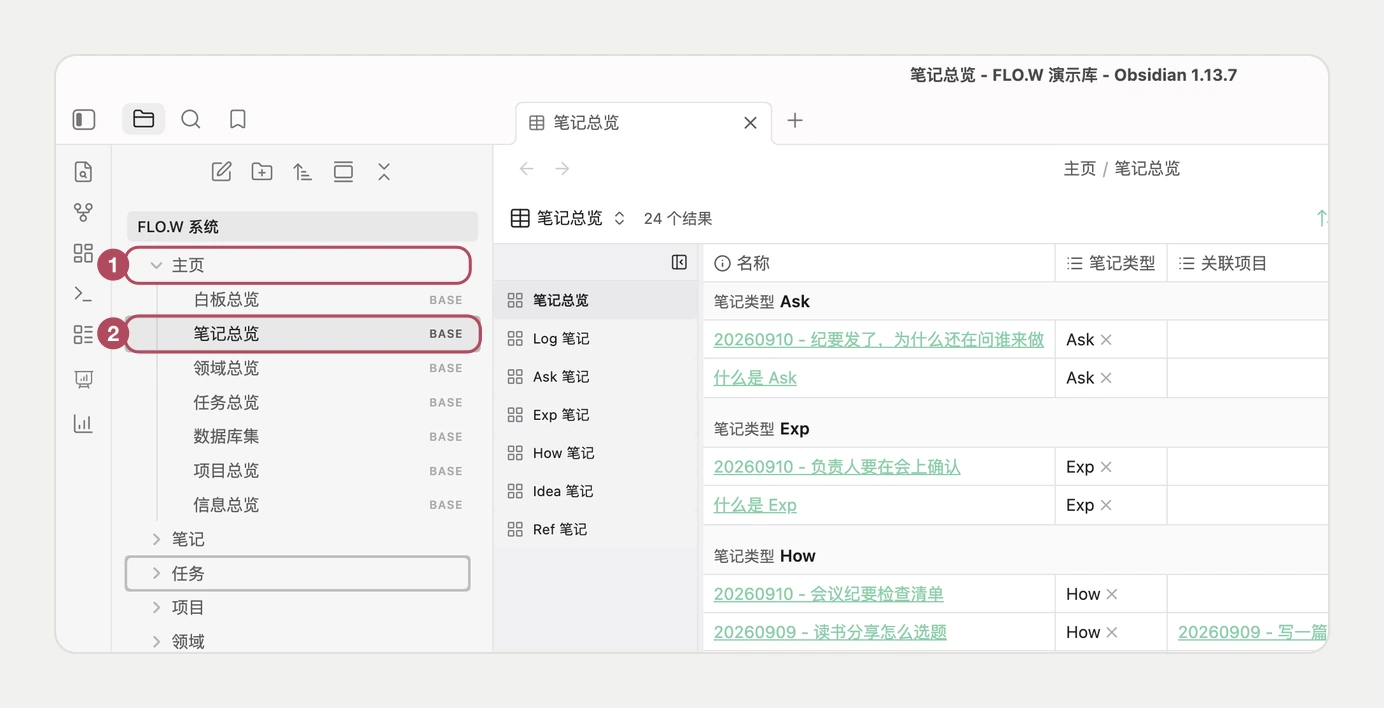Screen dimensions: 1384x708
Task: Open 笔记总览 base file in explorer
Action: pos(303,334)
